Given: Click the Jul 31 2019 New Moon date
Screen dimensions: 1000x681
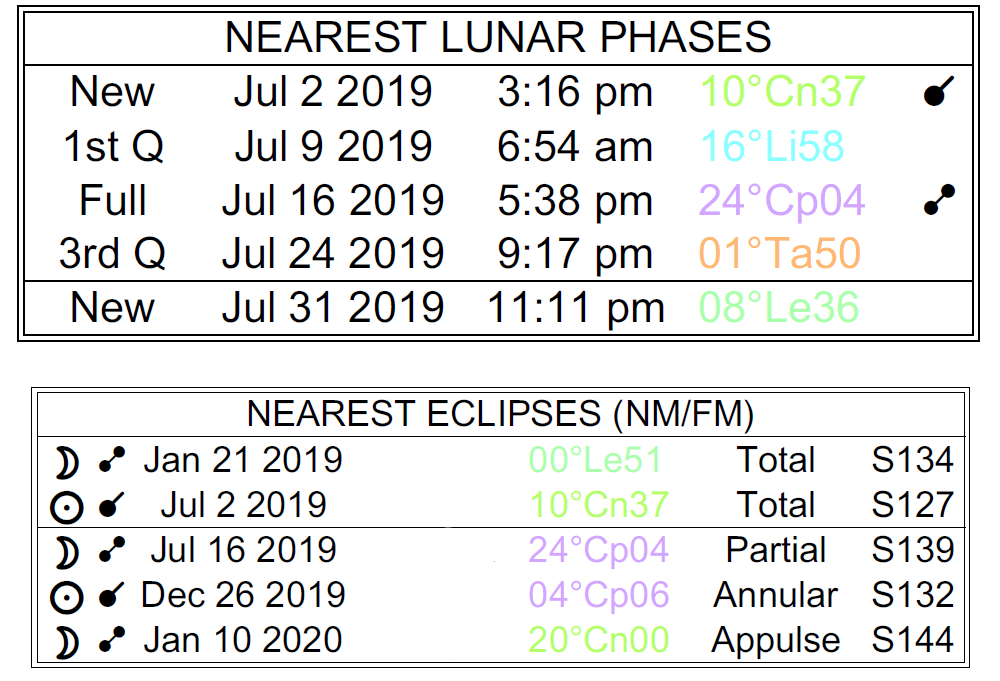Looking at the screenshot, I should point(333,307).
